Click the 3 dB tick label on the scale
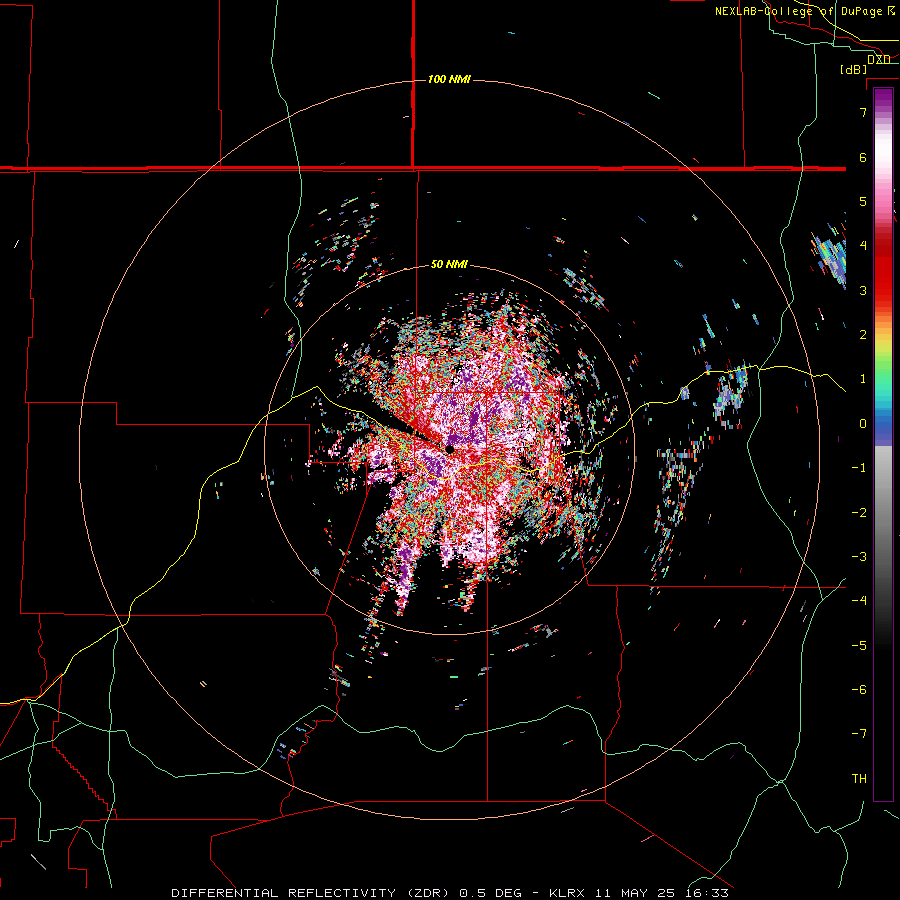This screenshot has width=900, height=900. tap(863, 290)
